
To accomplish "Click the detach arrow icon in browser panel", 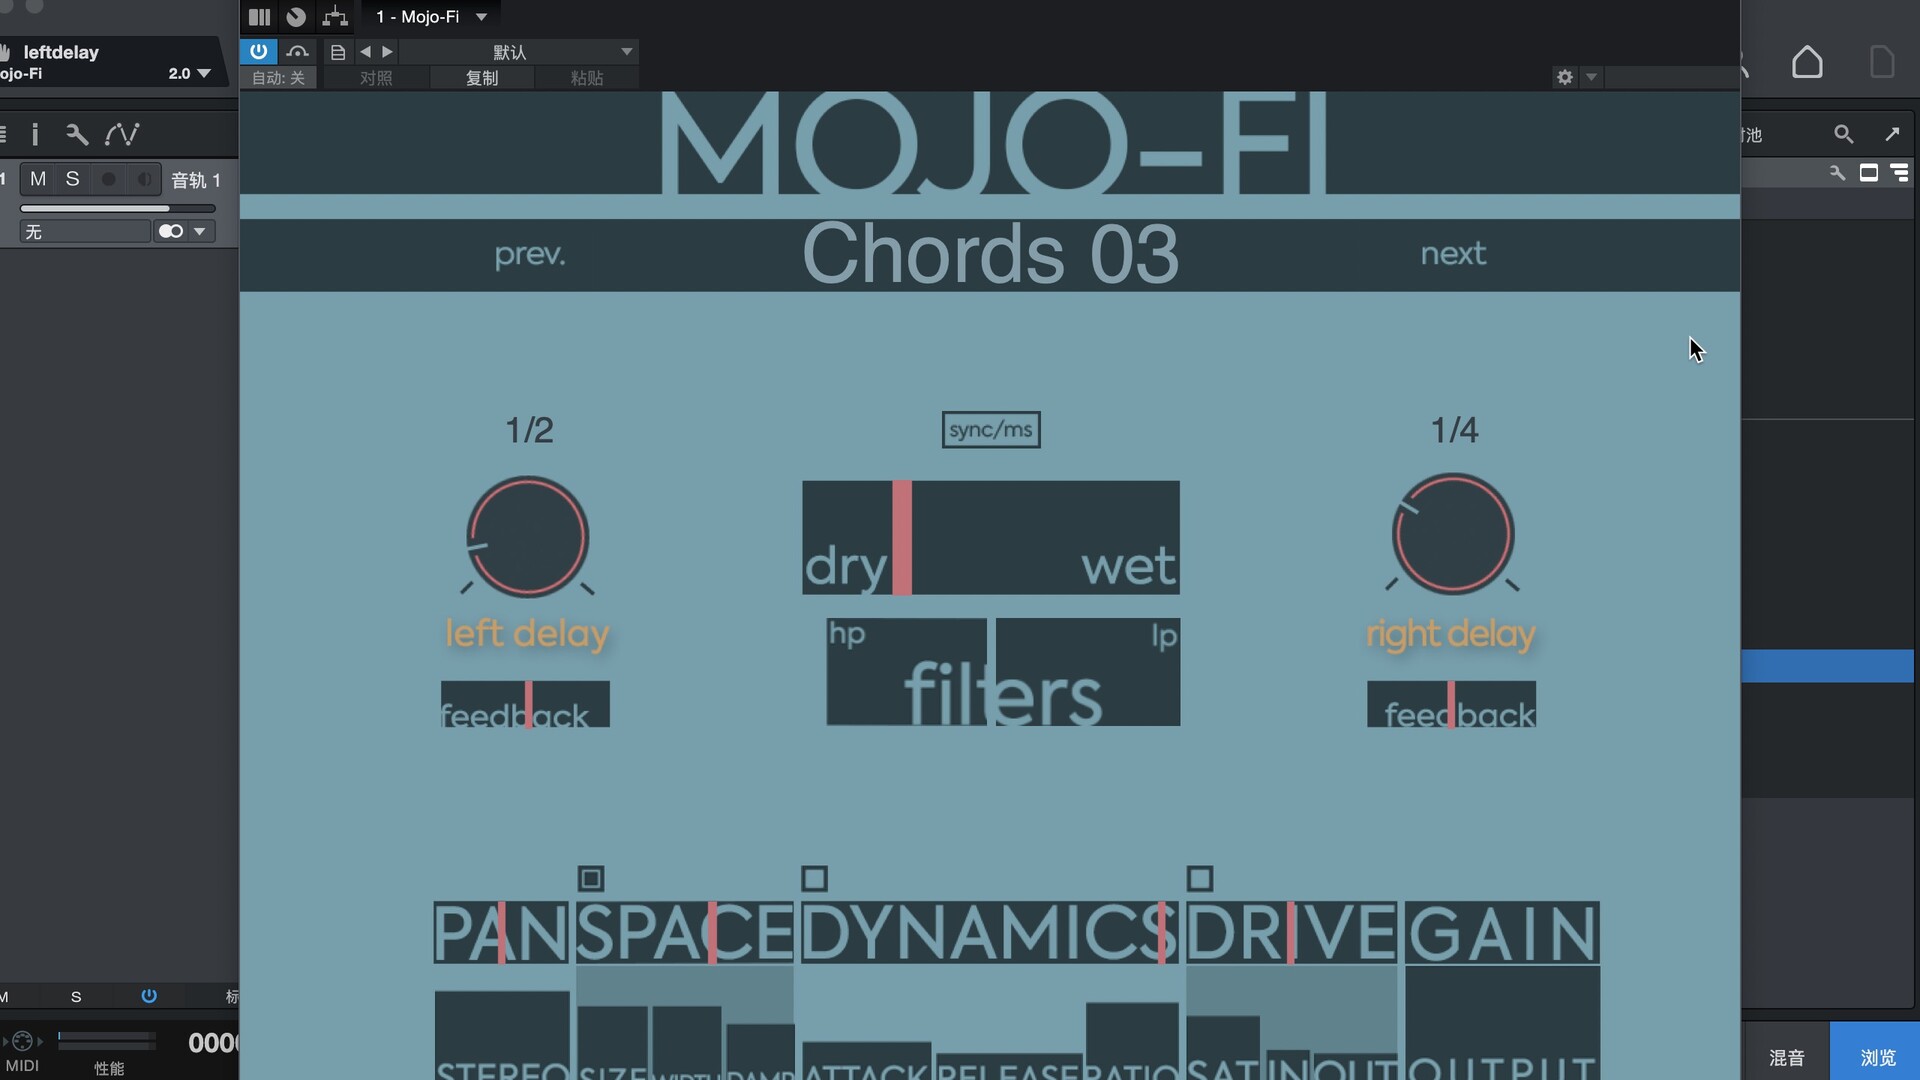I will click(x=1892, y=134).
